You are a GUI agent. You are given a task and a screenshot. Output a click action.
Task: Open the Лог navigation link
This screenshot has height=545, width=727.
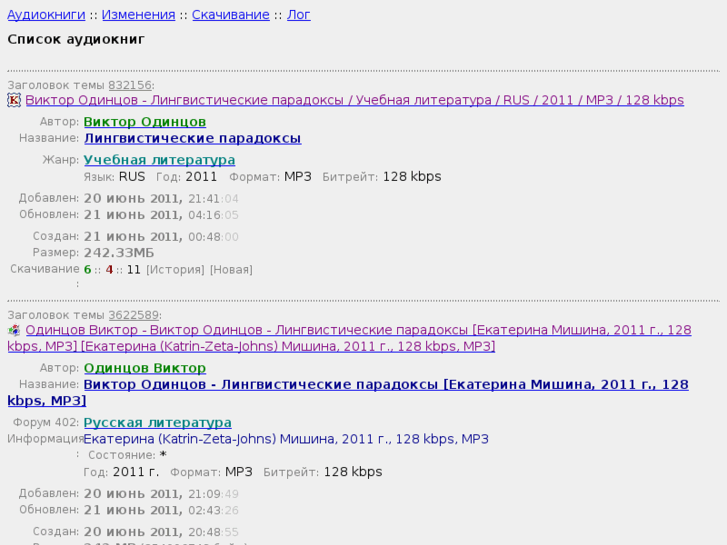point(299,15)
